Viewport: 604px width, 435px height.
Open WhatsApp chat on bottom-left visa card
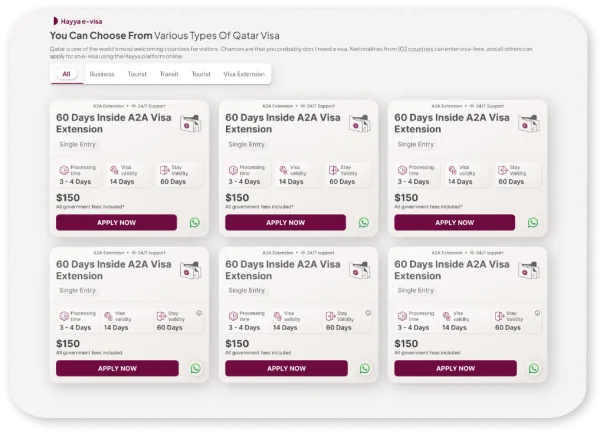click(x=196, y=369)
